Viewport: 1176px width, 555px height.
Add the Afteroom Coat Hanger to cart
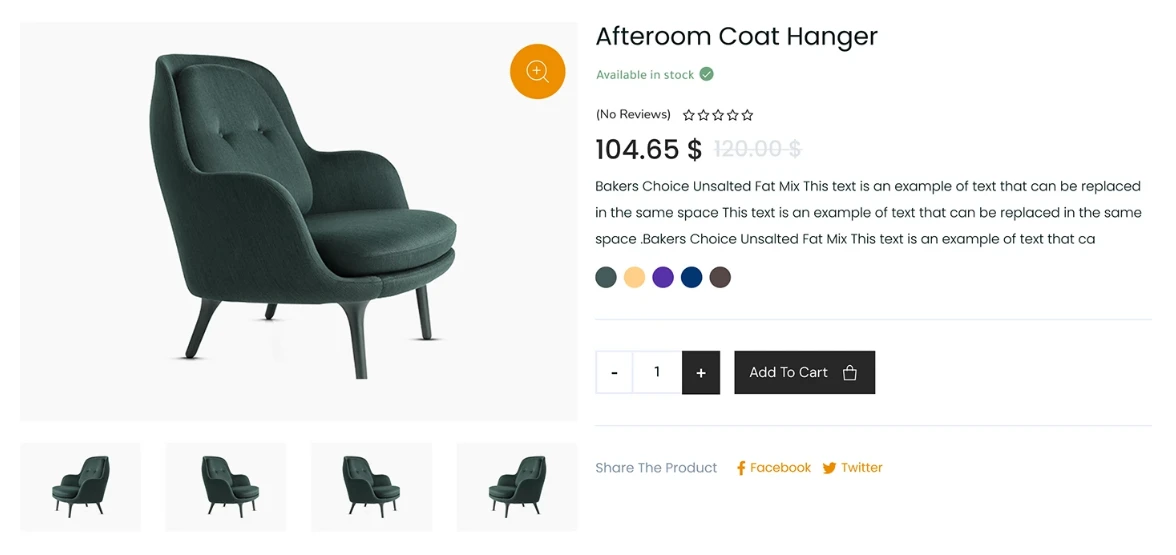pyautogui.click(x=804, y=372)
